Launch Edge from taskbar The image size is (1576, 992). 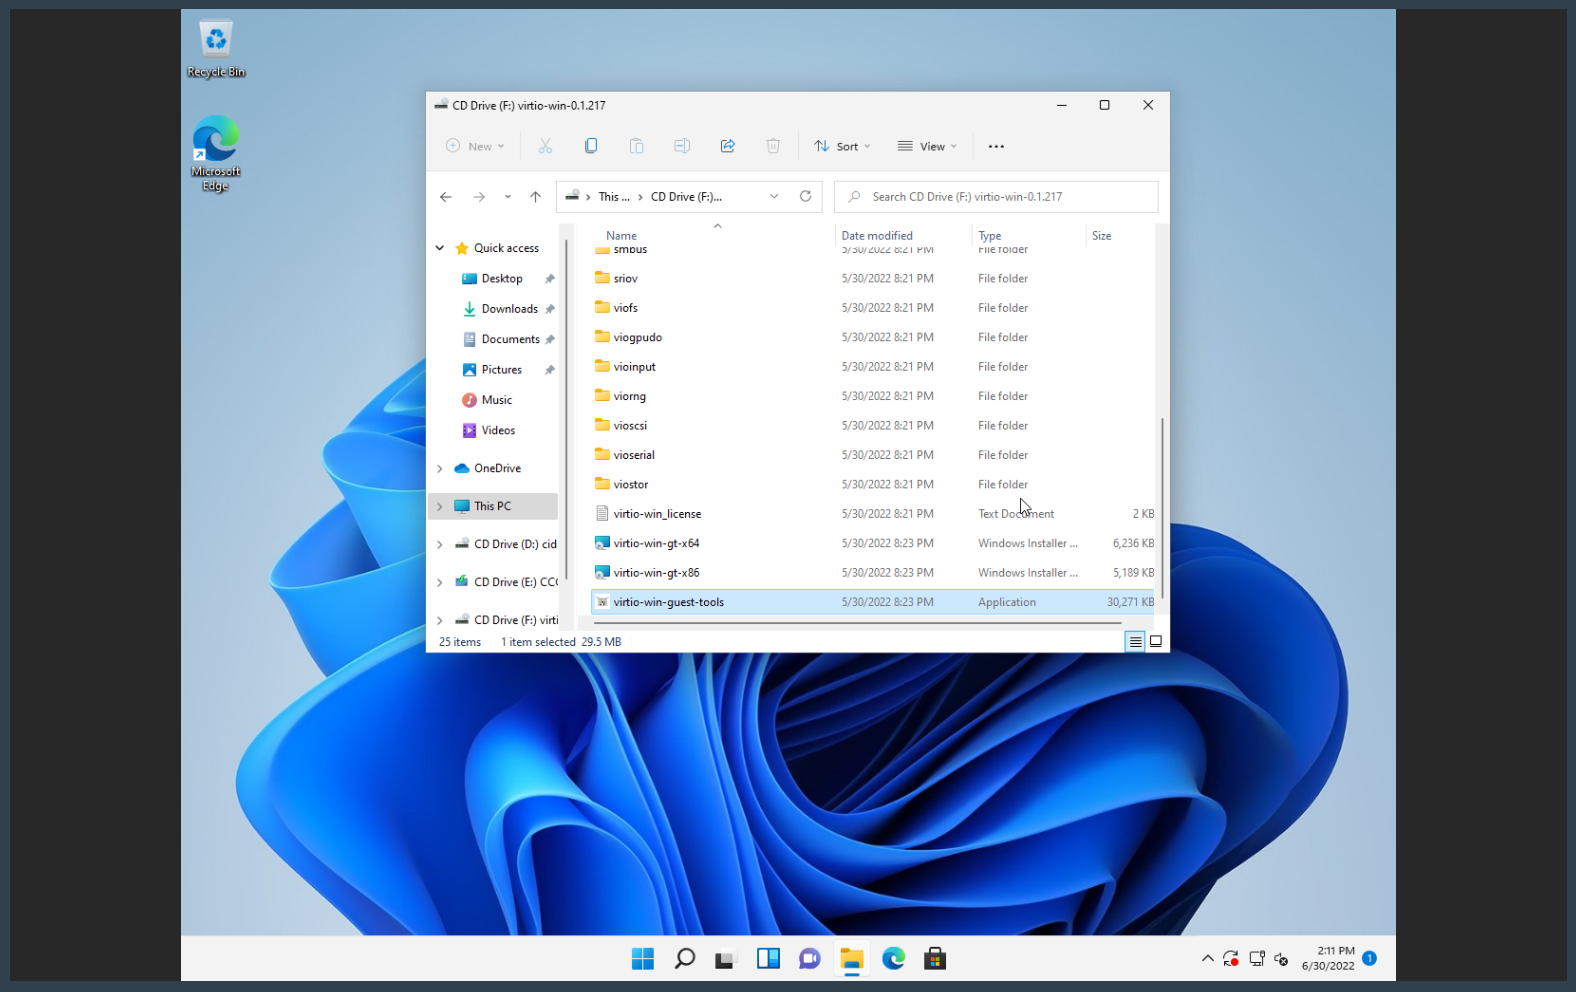point(894,959)
